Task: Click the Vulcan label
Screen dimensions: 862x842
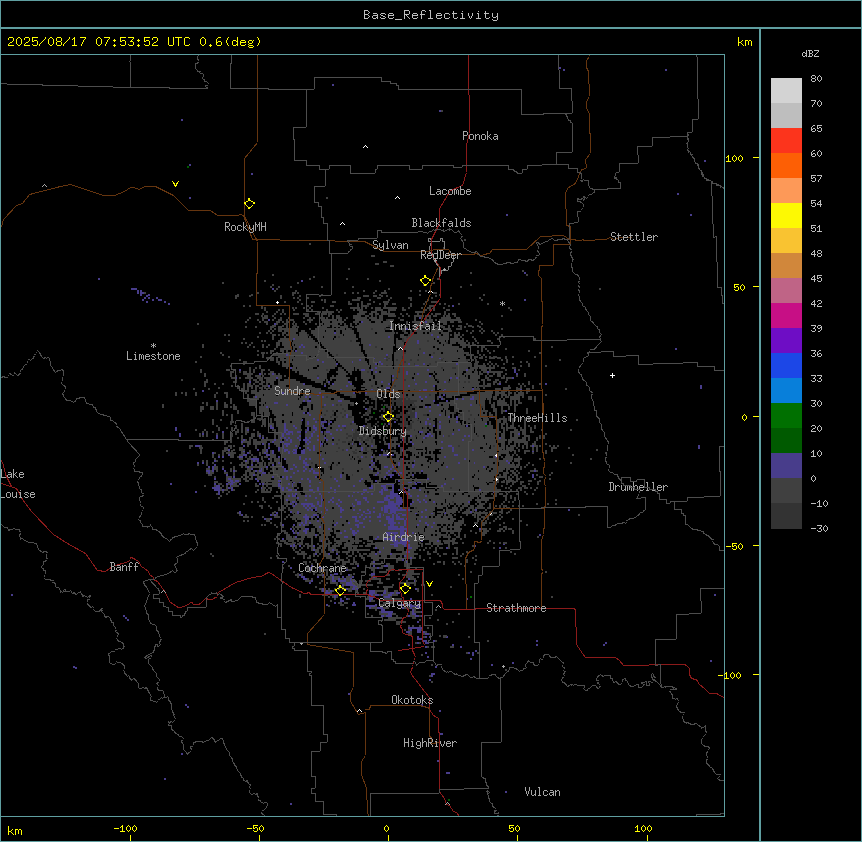Action: coord(543,792)
